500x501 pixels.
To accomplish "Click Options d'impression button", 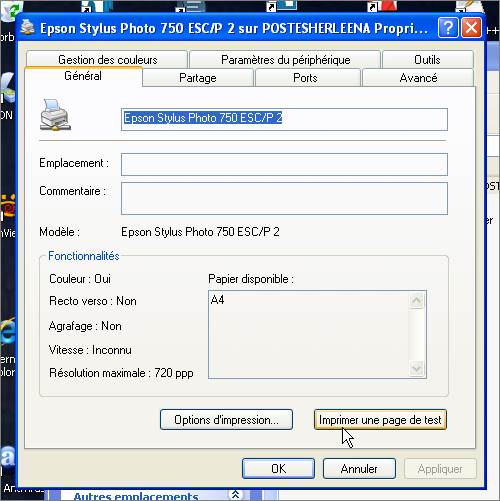I will tap(226, 420).
